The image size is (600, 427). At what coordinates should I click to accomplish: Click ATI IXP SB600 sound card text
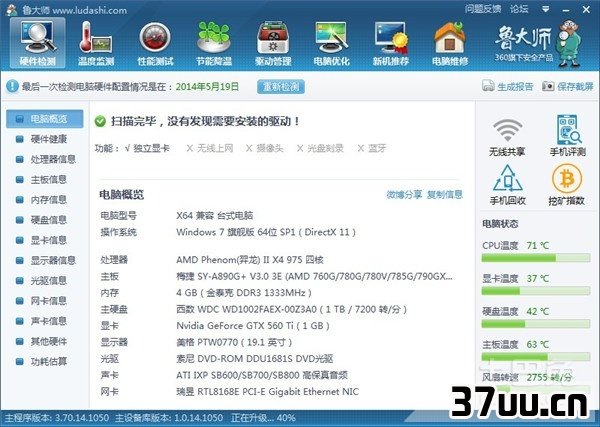(x=262, y=375)
